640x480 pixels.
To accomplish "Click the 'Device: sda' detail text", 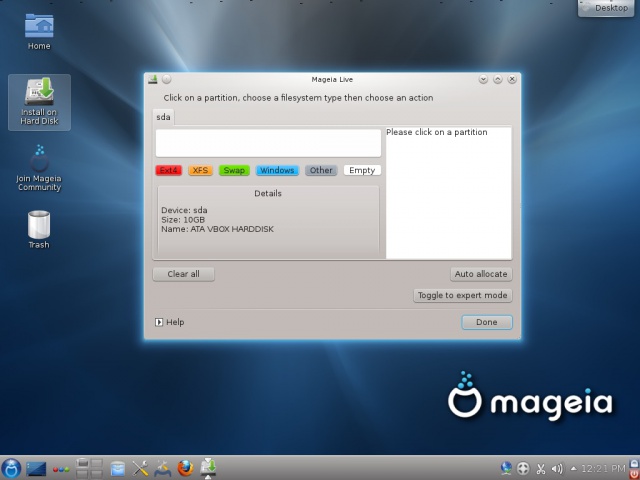I will click(184, 210).
